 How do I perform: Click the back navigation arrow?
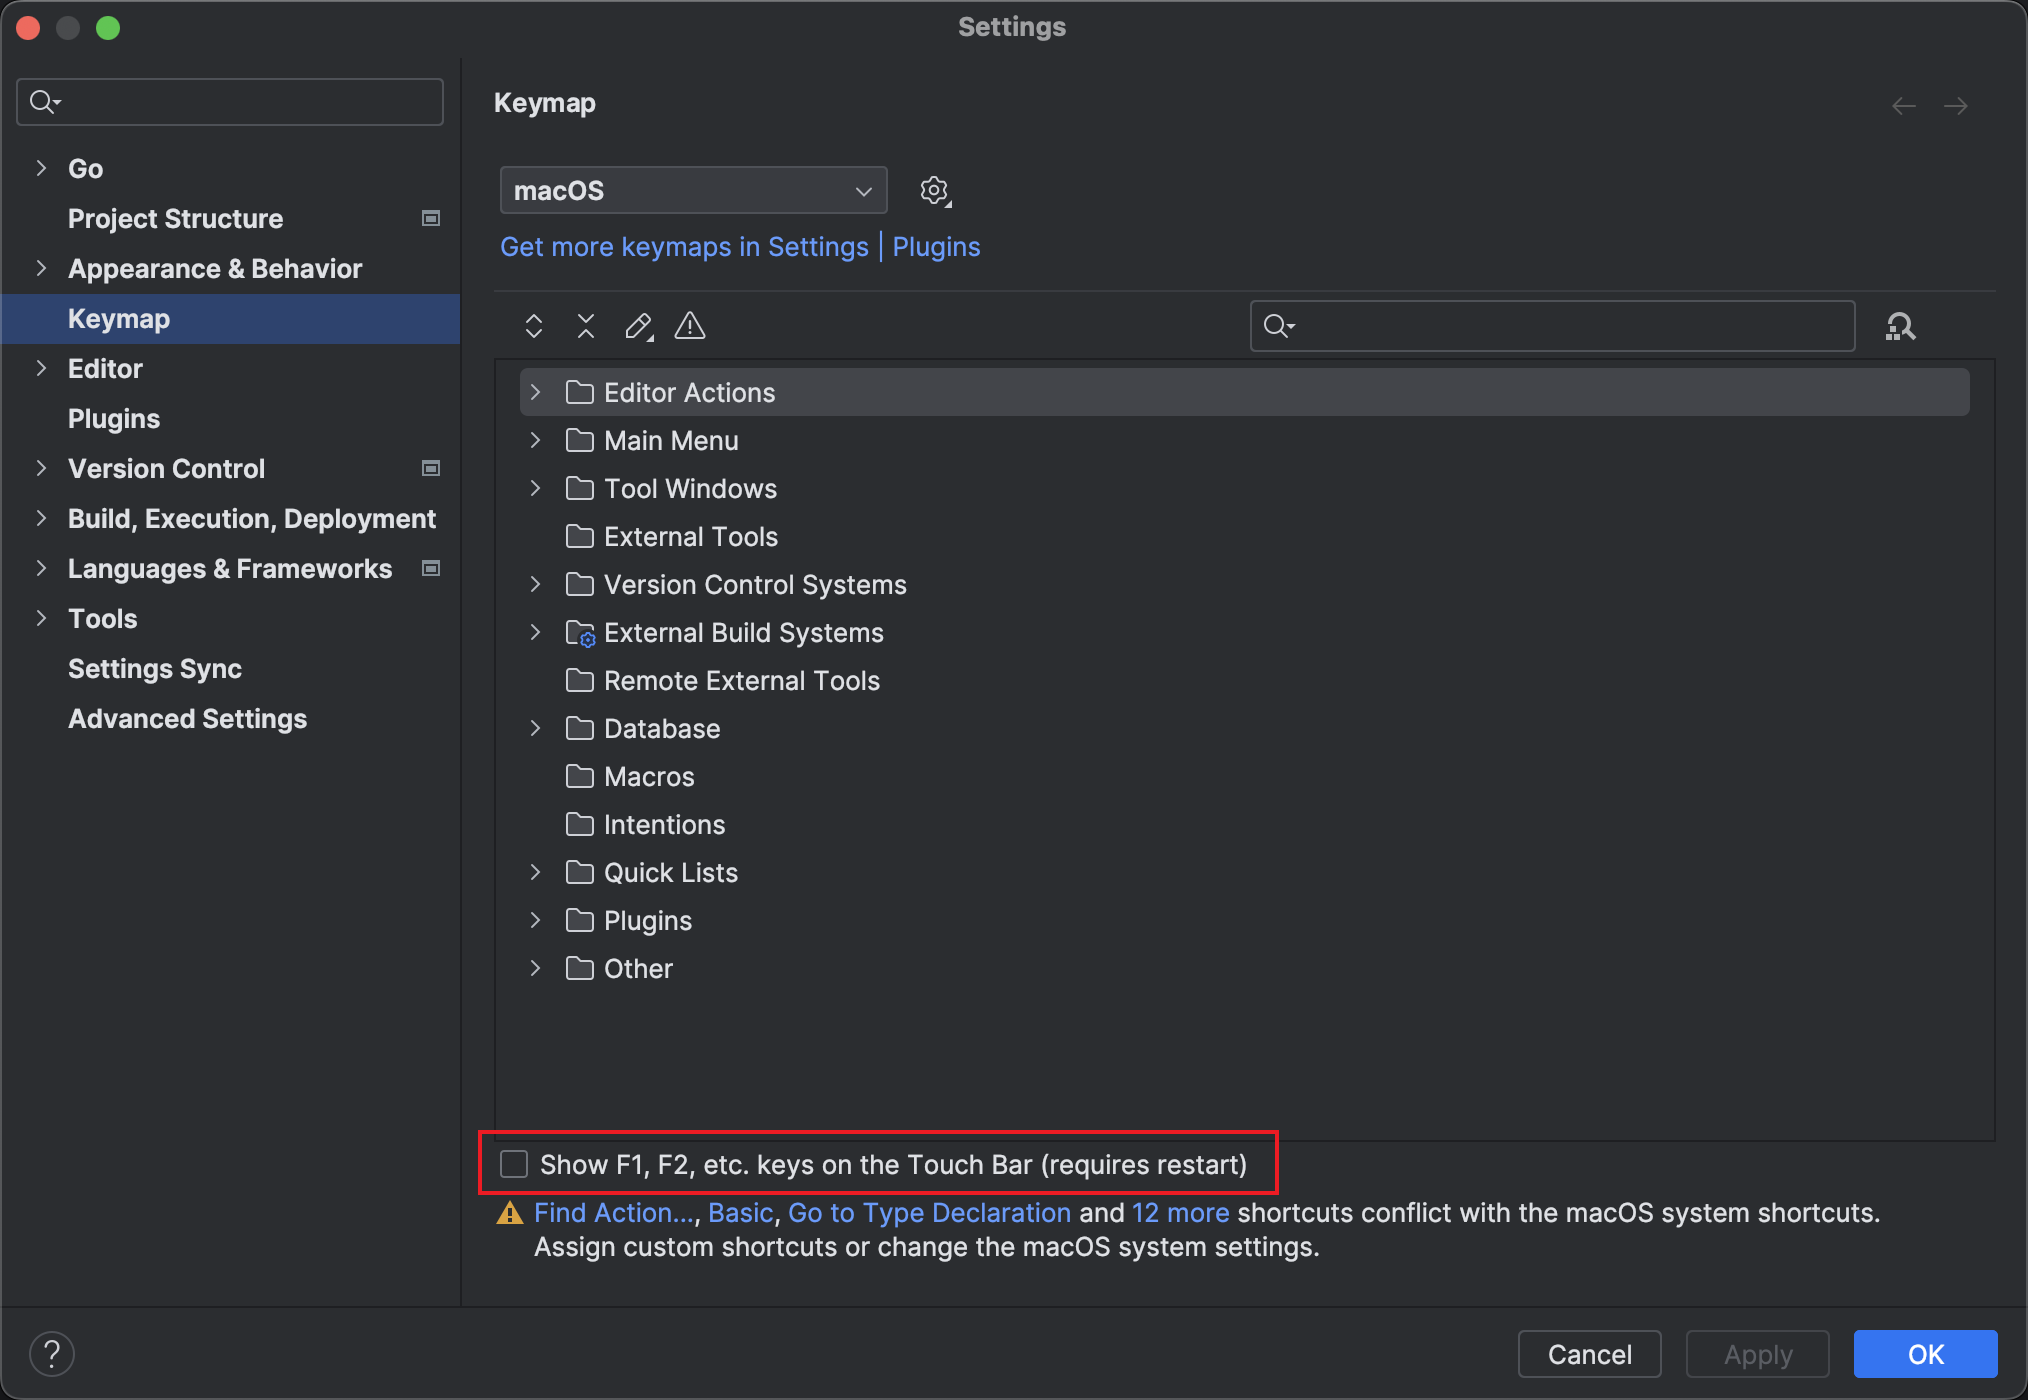[1903, 106]
